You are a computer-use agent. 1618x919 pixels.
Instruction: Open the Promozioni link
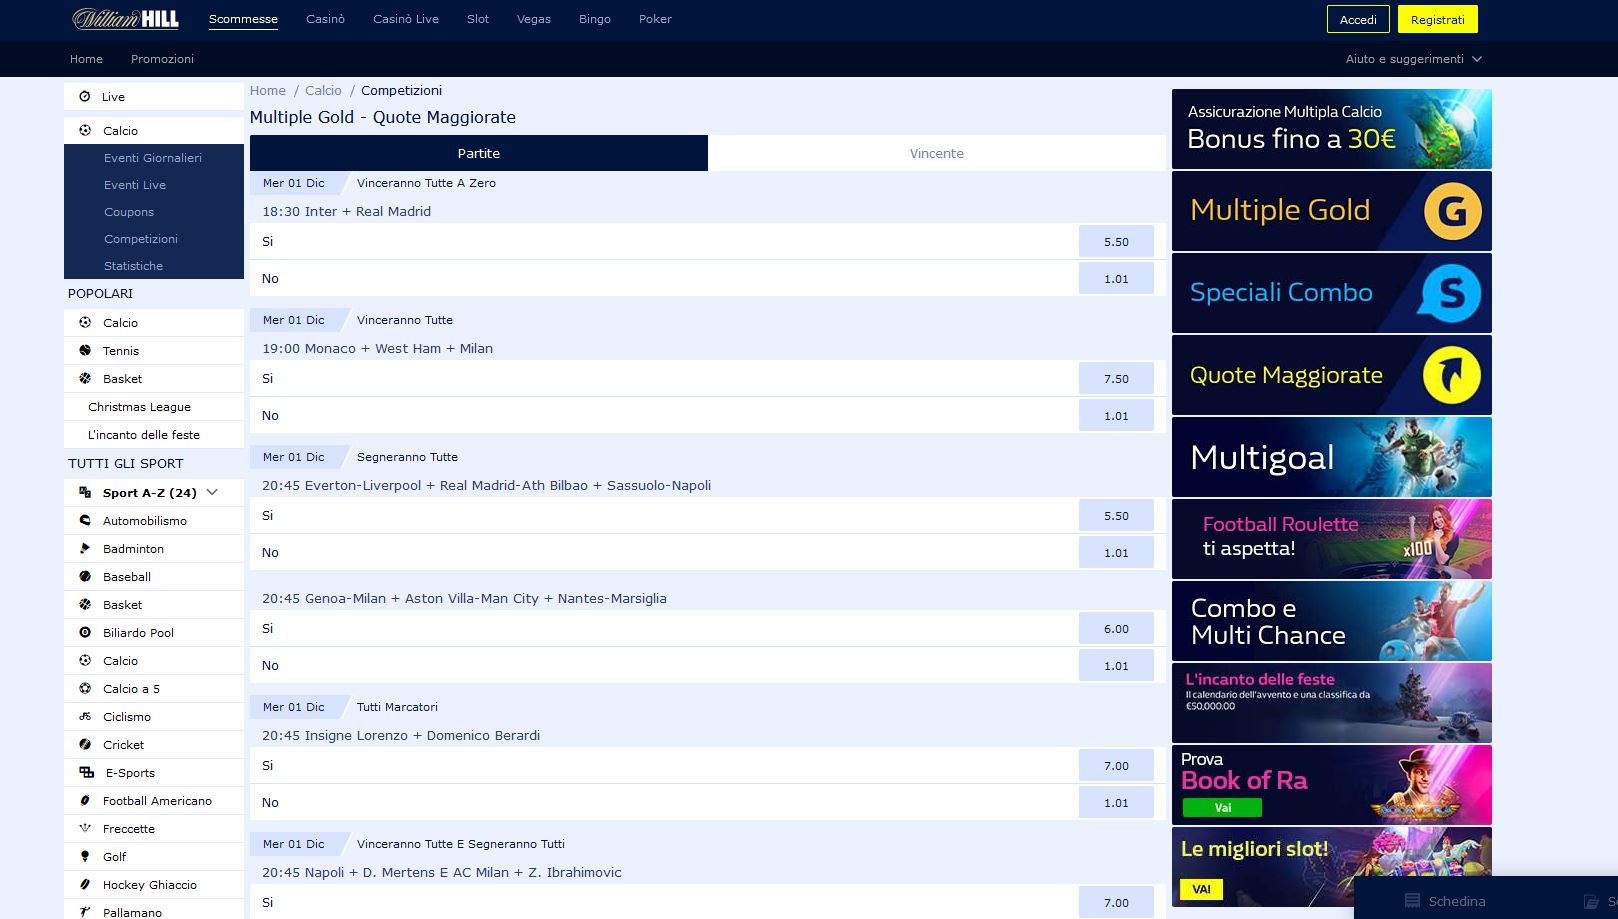[162, 59]
